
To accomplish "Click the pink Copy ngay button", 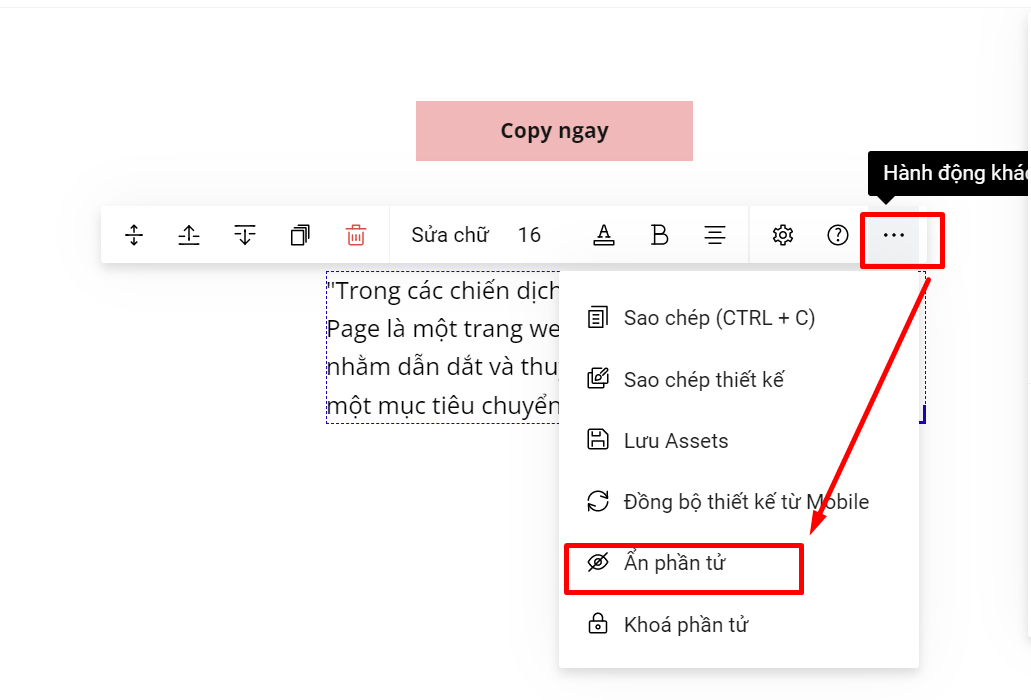I will pos(554,131).
